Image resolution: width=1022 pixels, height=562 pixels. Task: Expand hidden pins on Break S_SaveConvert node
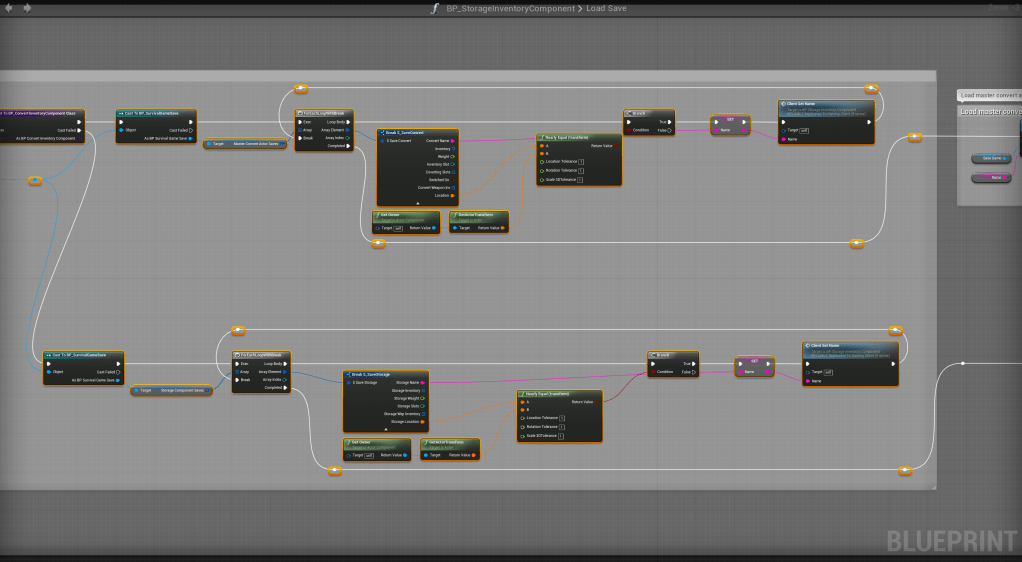[x=417, y=202]
